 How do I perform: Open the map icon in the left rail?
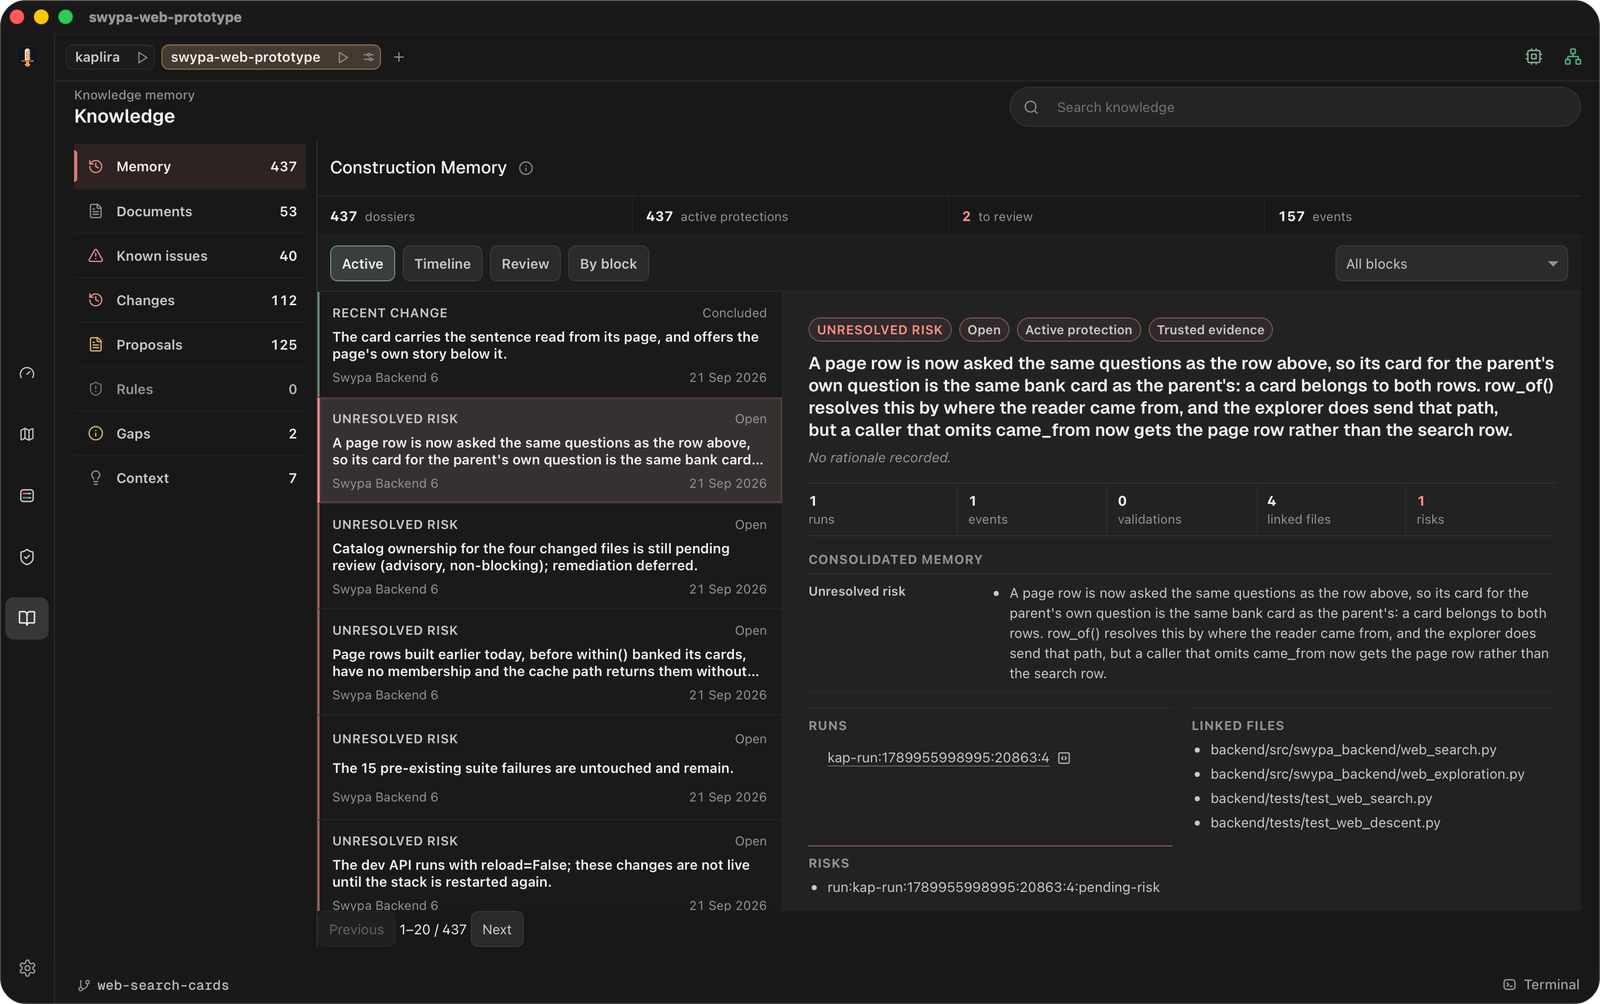coord(27,434)
